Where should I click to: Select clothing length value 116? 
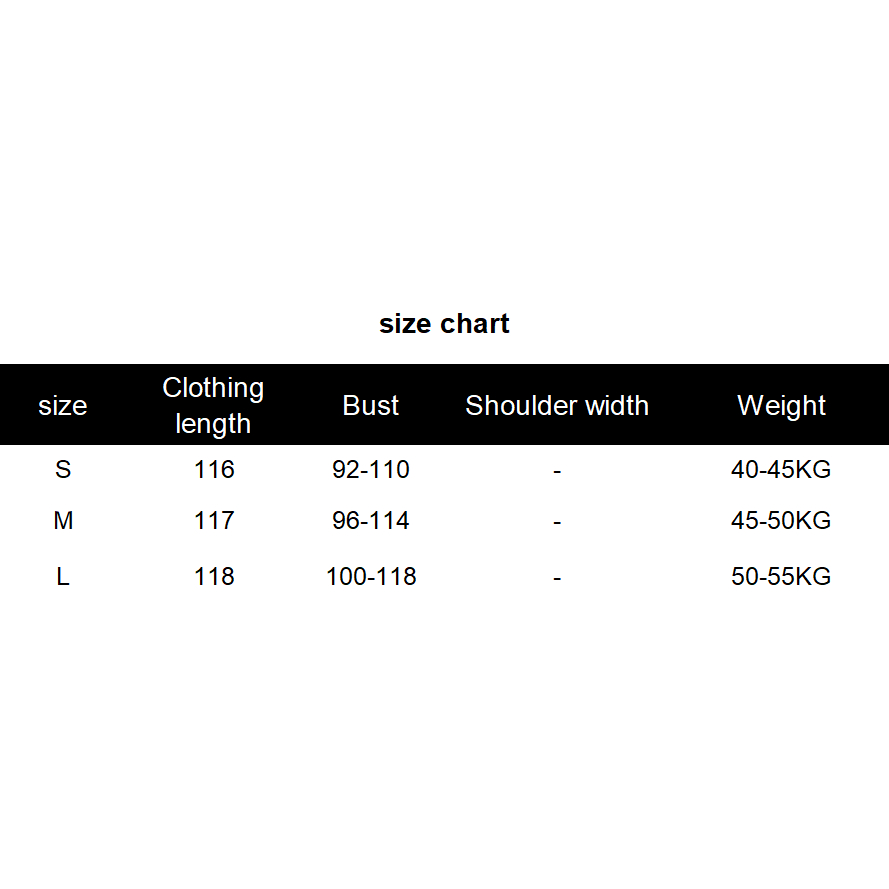tap(214, 469)
